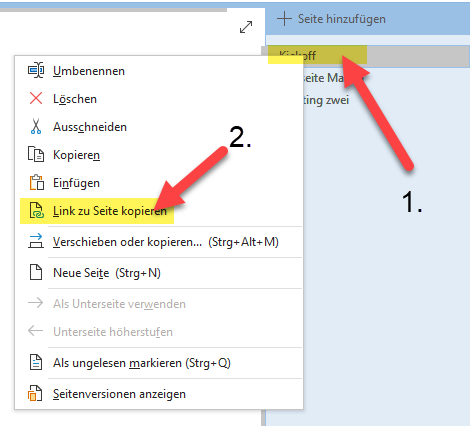Image resolution: width=470 pixels, height=426 pixels.
Task: Click the Kopieren pages icon
Action: (36, 155)
